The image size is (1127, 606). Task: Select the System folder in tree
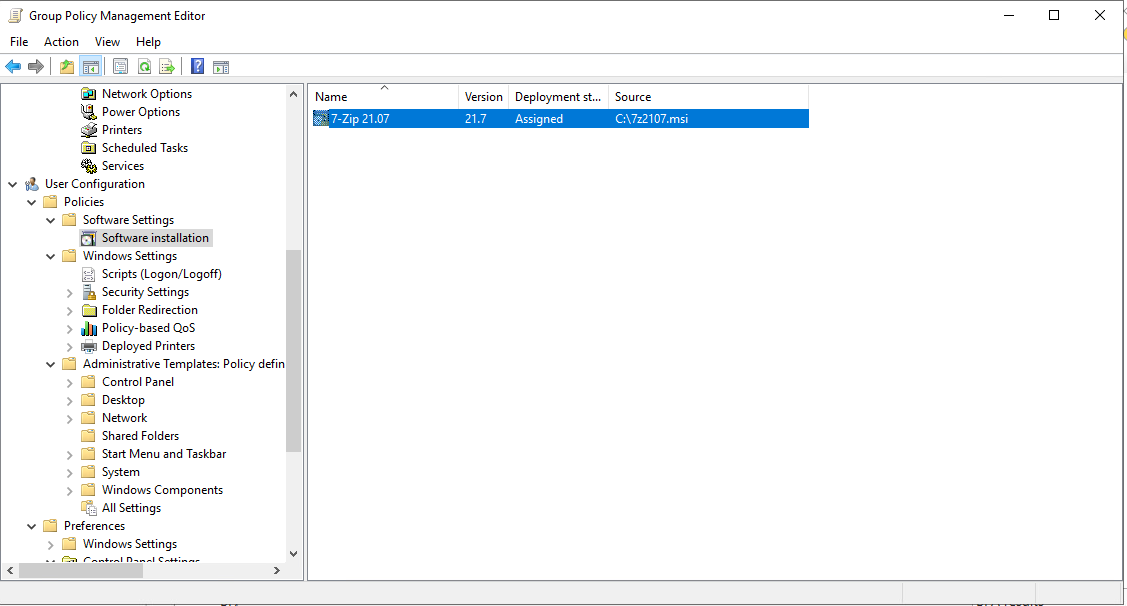121,472
